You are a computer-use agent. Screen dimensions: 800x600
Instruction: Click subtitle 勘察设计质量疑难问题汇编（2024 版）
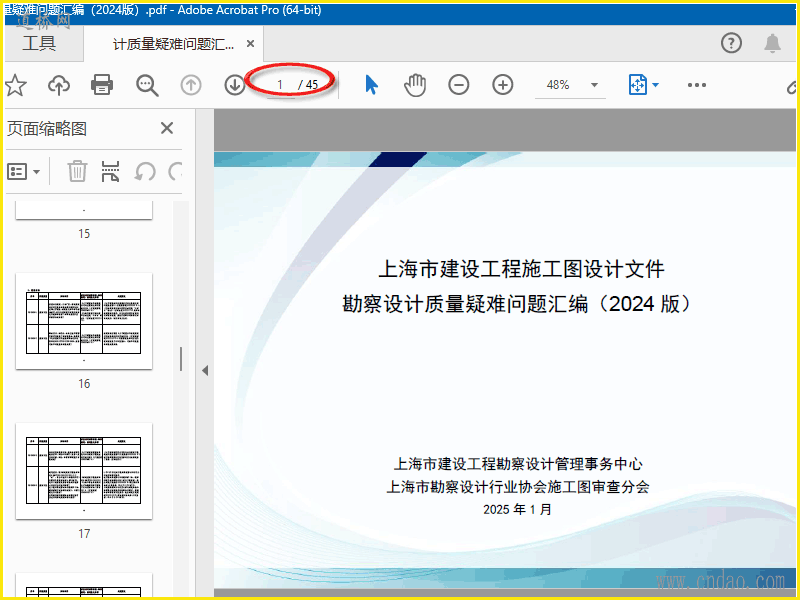click(517, 304)
